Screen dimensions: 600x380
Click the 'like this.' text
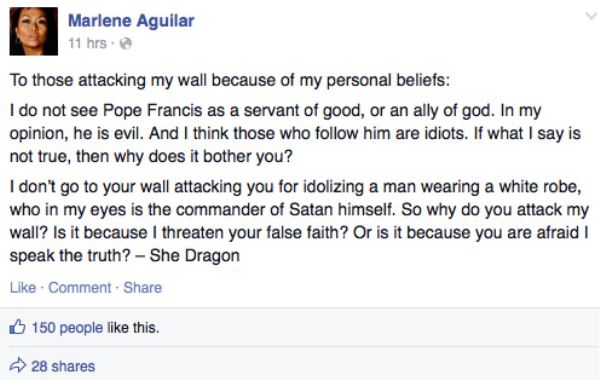pos(133,328)
